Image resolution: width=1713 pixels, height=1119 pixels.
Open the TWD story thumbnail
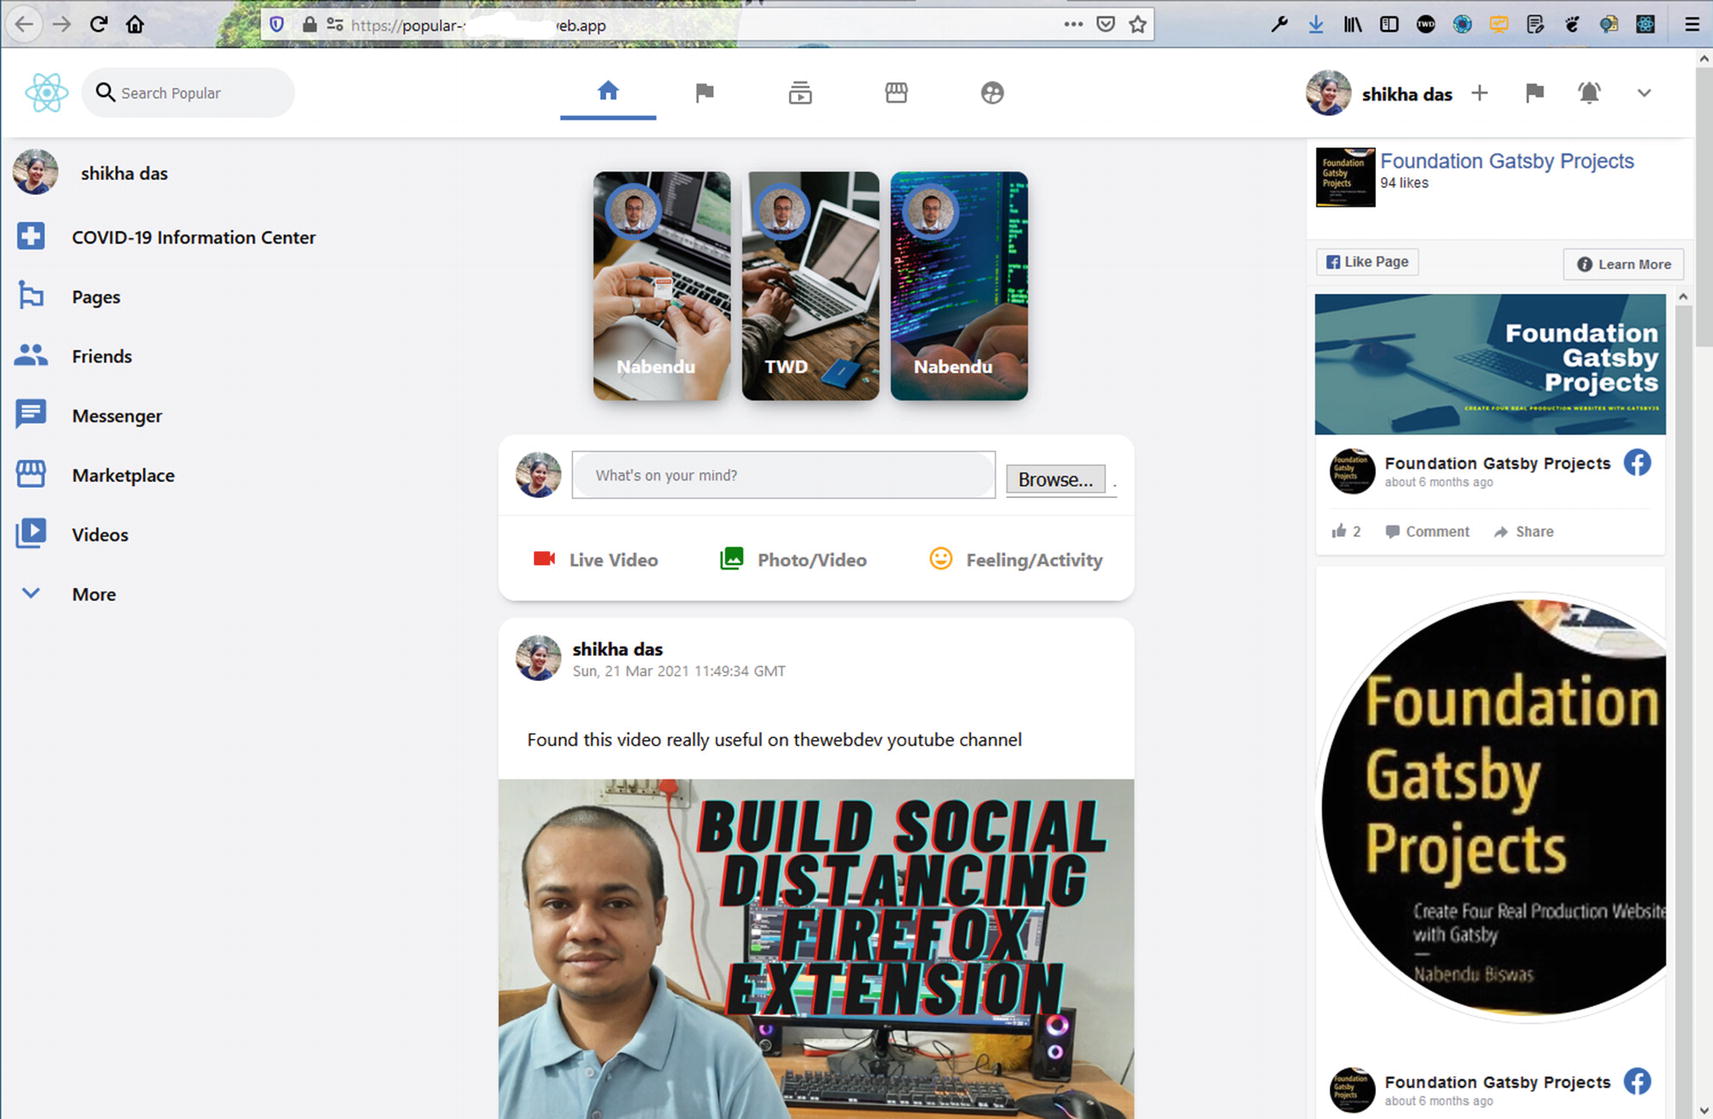click(810, 286)
